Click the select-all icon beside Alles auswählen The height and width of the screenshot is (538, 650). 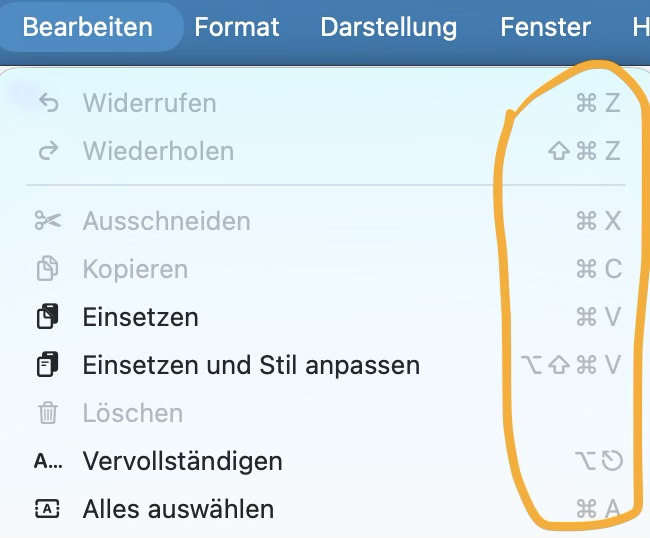coord(47,509)
